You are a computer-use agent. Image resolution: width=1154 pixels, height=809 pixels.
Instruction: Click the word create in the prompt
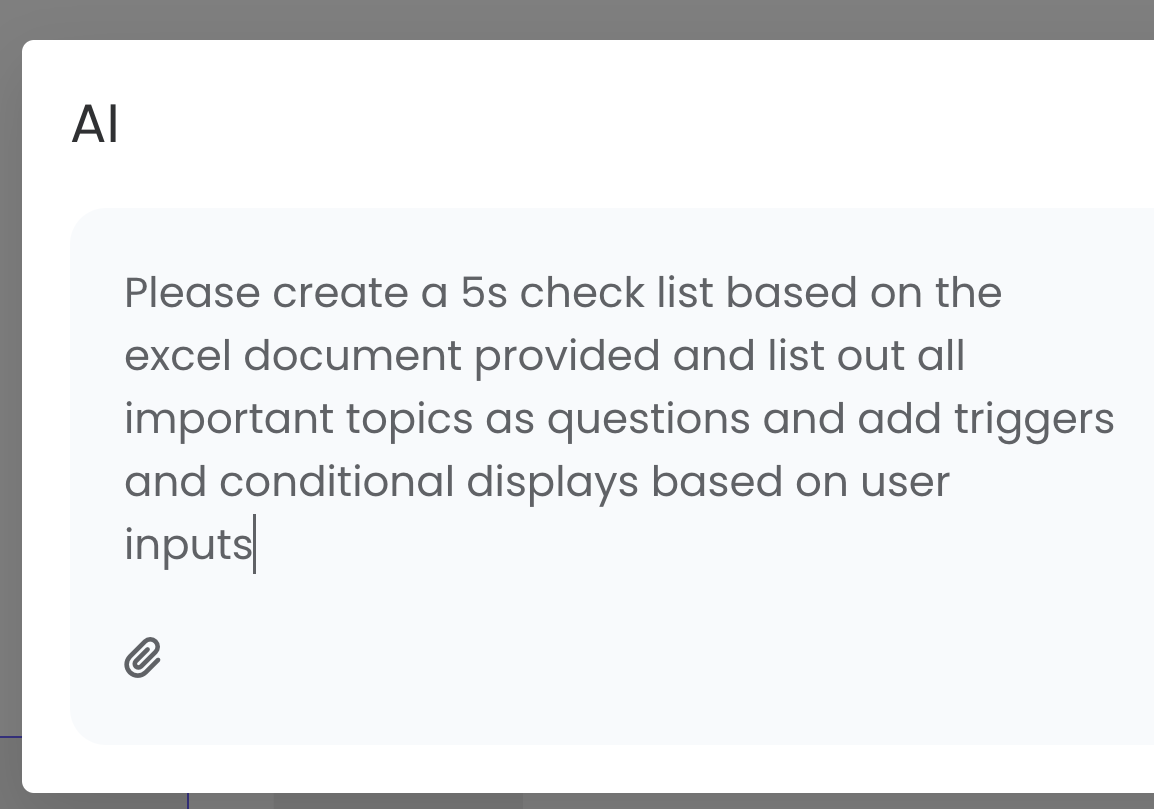(x=340, y=293)
